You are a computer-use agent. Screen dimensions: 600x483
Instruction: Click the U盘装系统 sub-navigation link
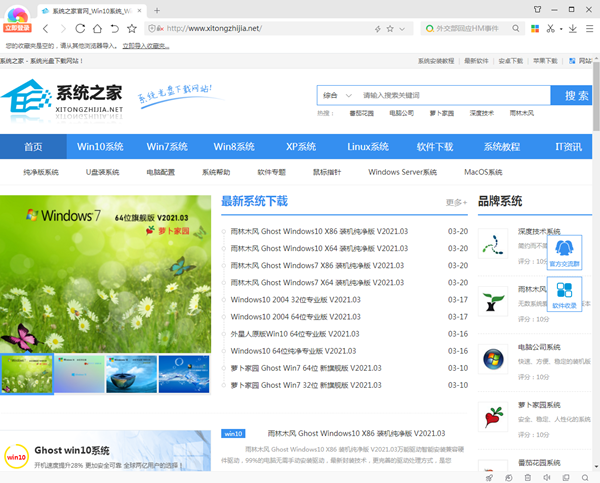[x=103, y=172]
